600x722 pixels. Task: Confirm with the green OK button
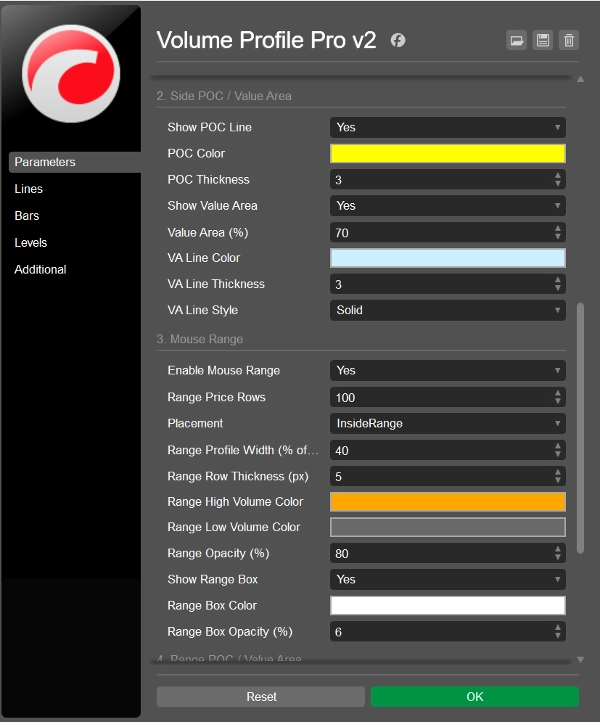point(475,696)
